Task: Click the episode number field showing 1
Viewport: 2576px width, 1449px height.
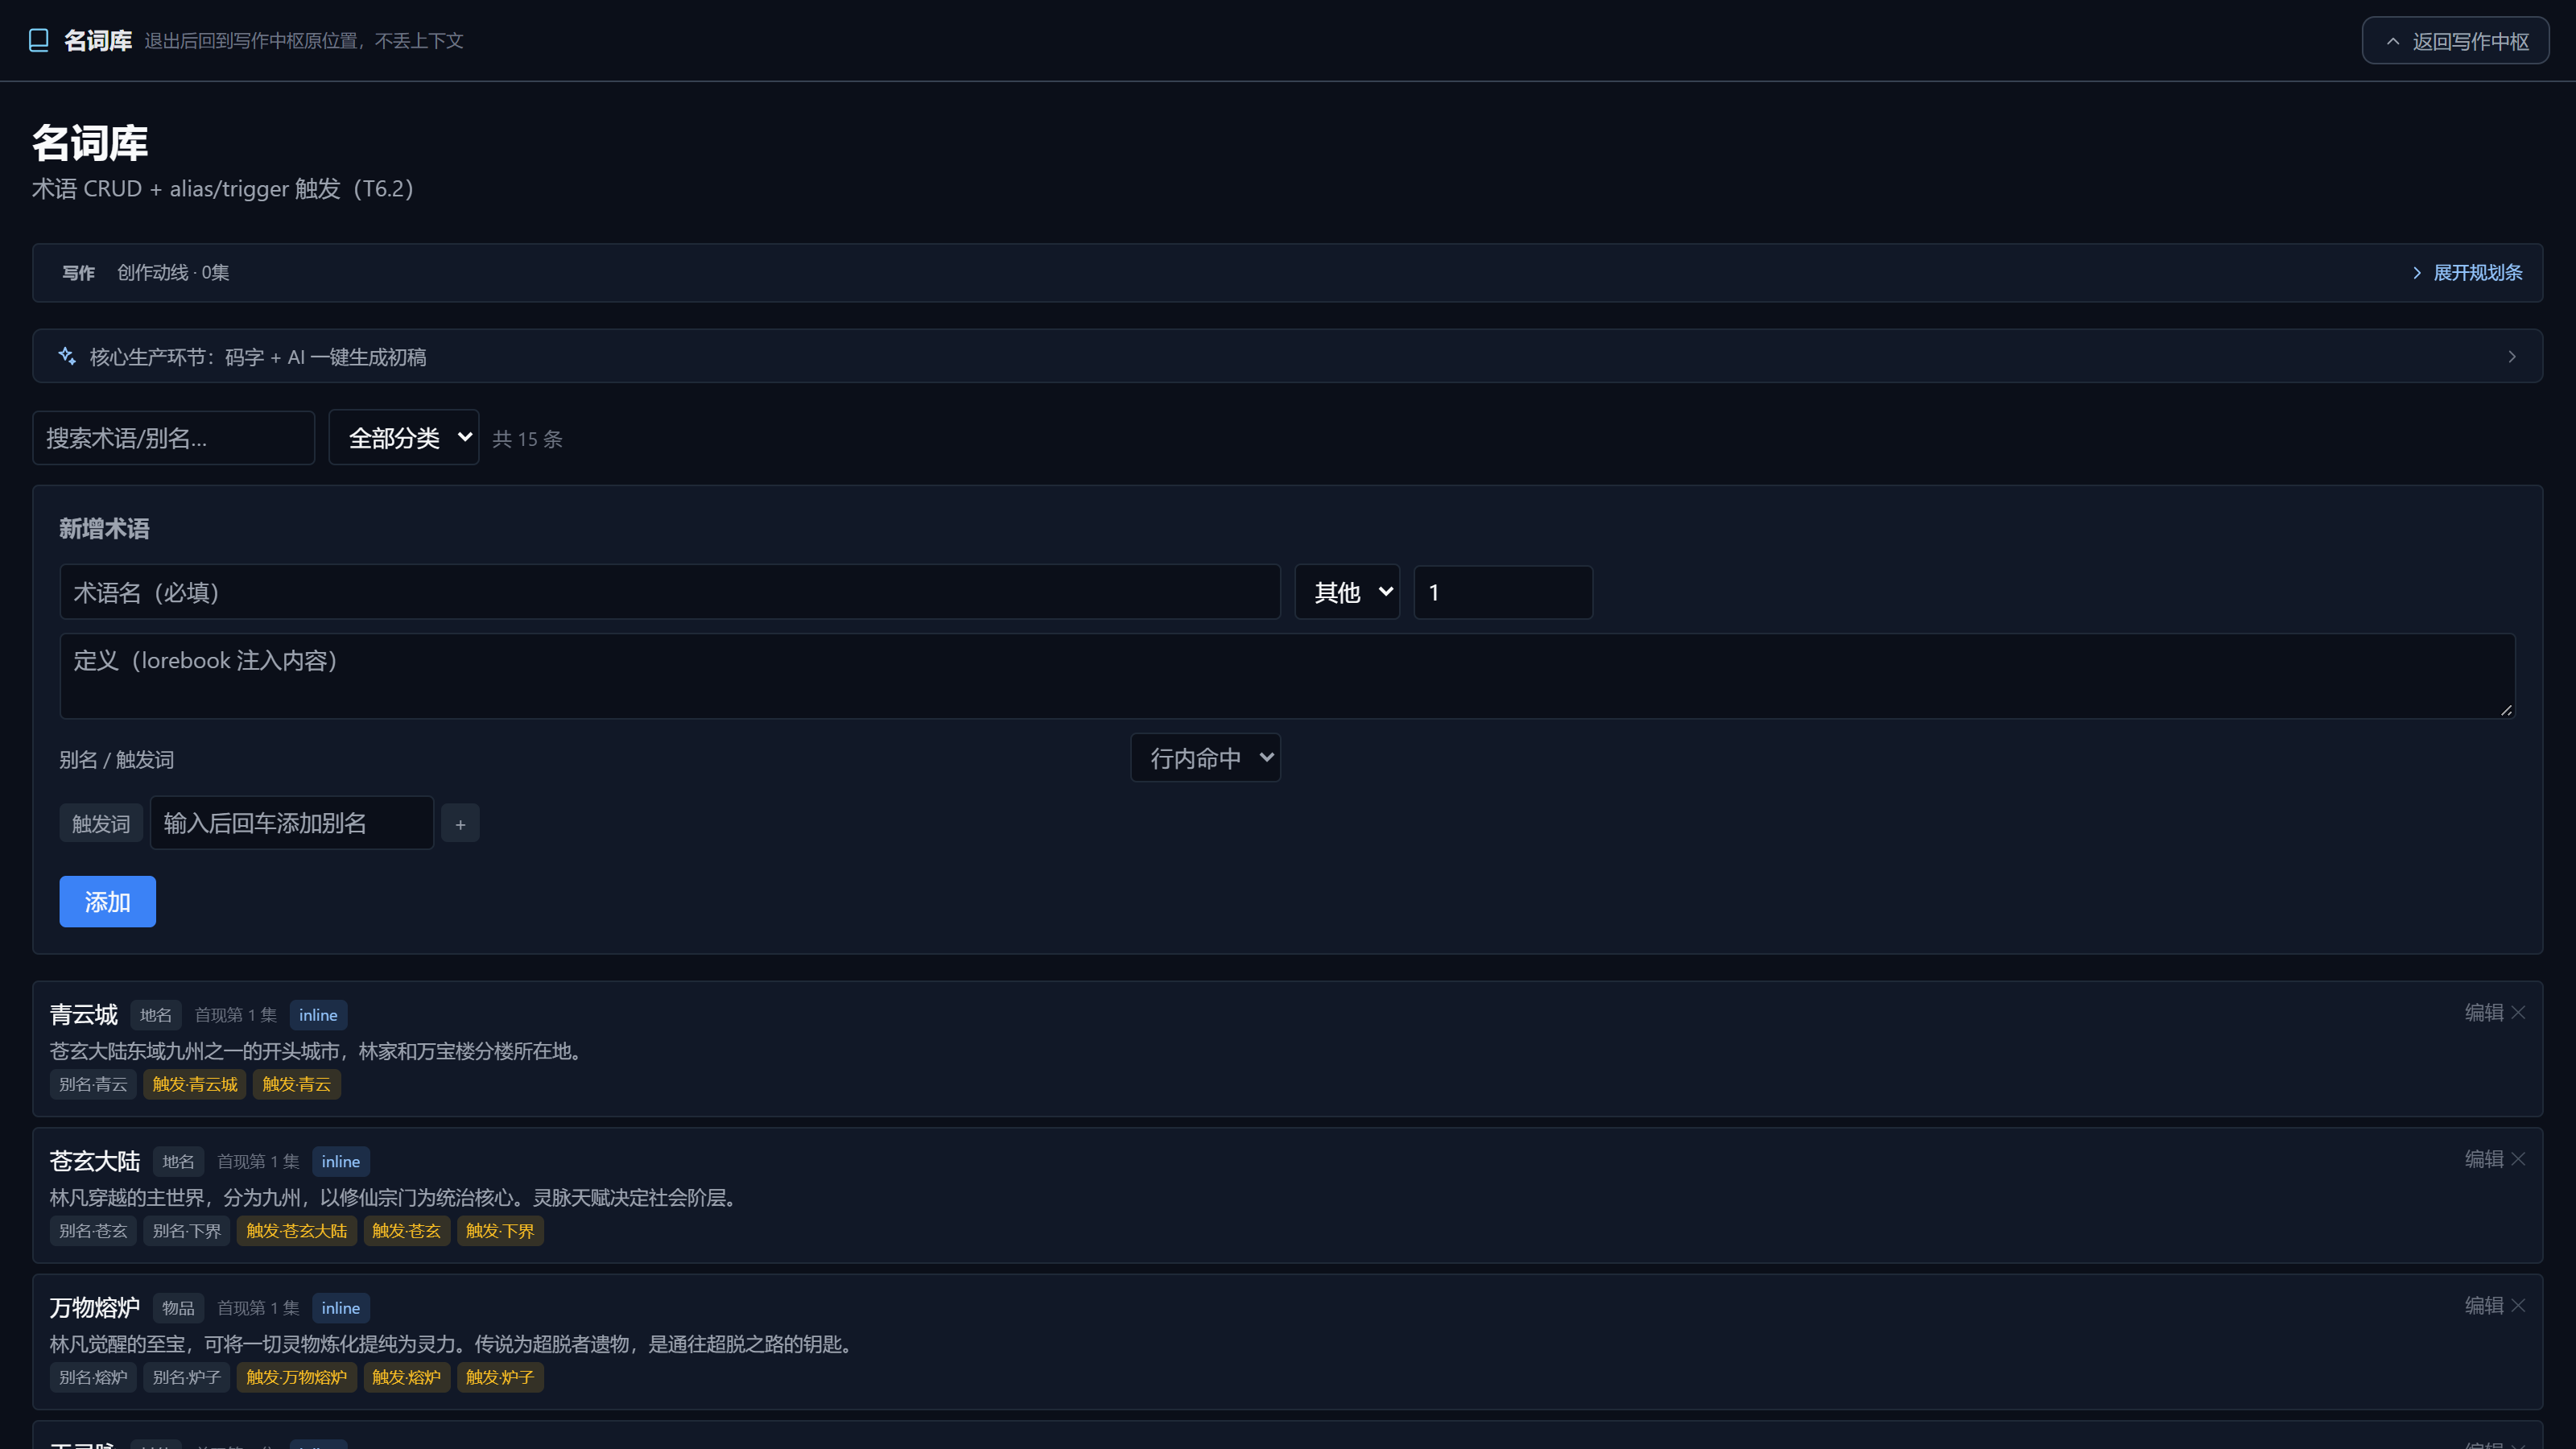Action: 1503,592
